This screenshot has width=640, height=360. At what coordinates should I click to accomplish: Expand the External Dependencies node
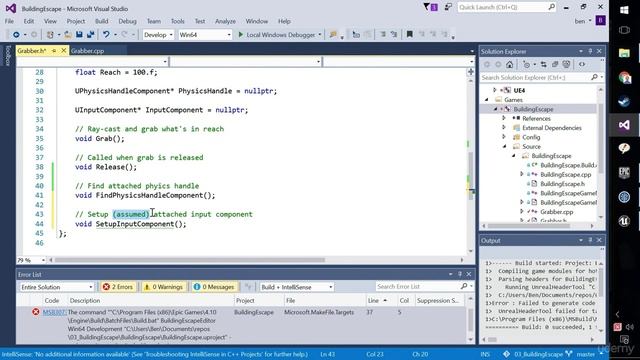tap(504, 128)
